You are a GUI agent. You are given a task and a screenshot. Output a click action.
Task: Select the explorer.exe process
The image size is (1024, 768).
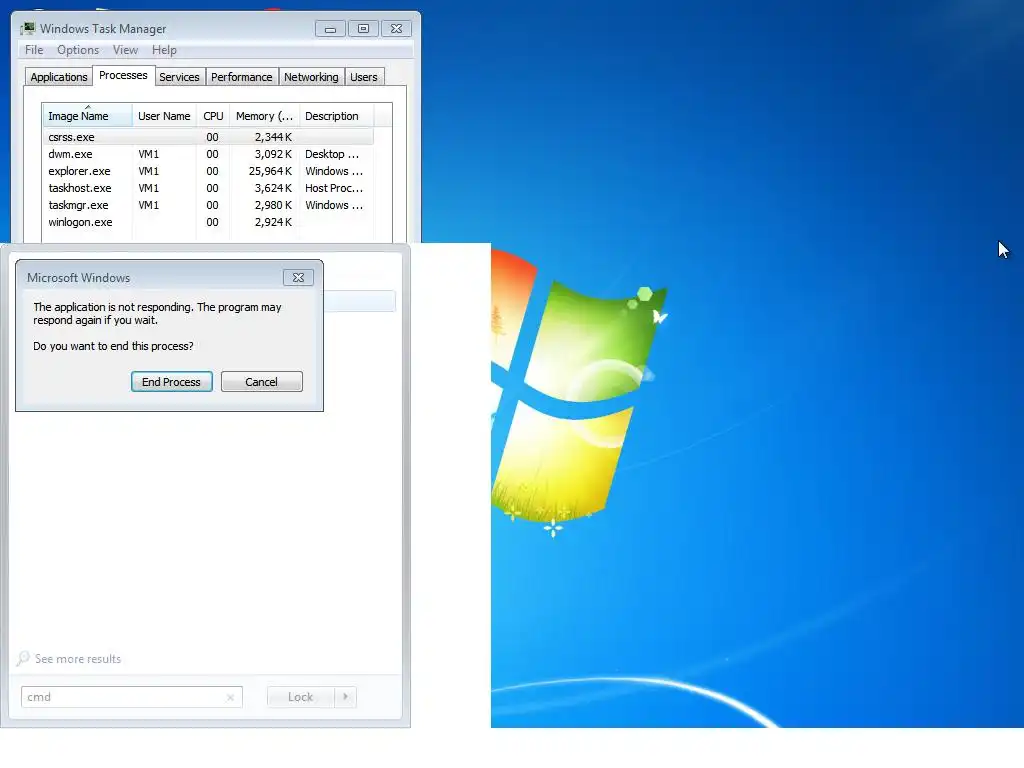point(208,171)
